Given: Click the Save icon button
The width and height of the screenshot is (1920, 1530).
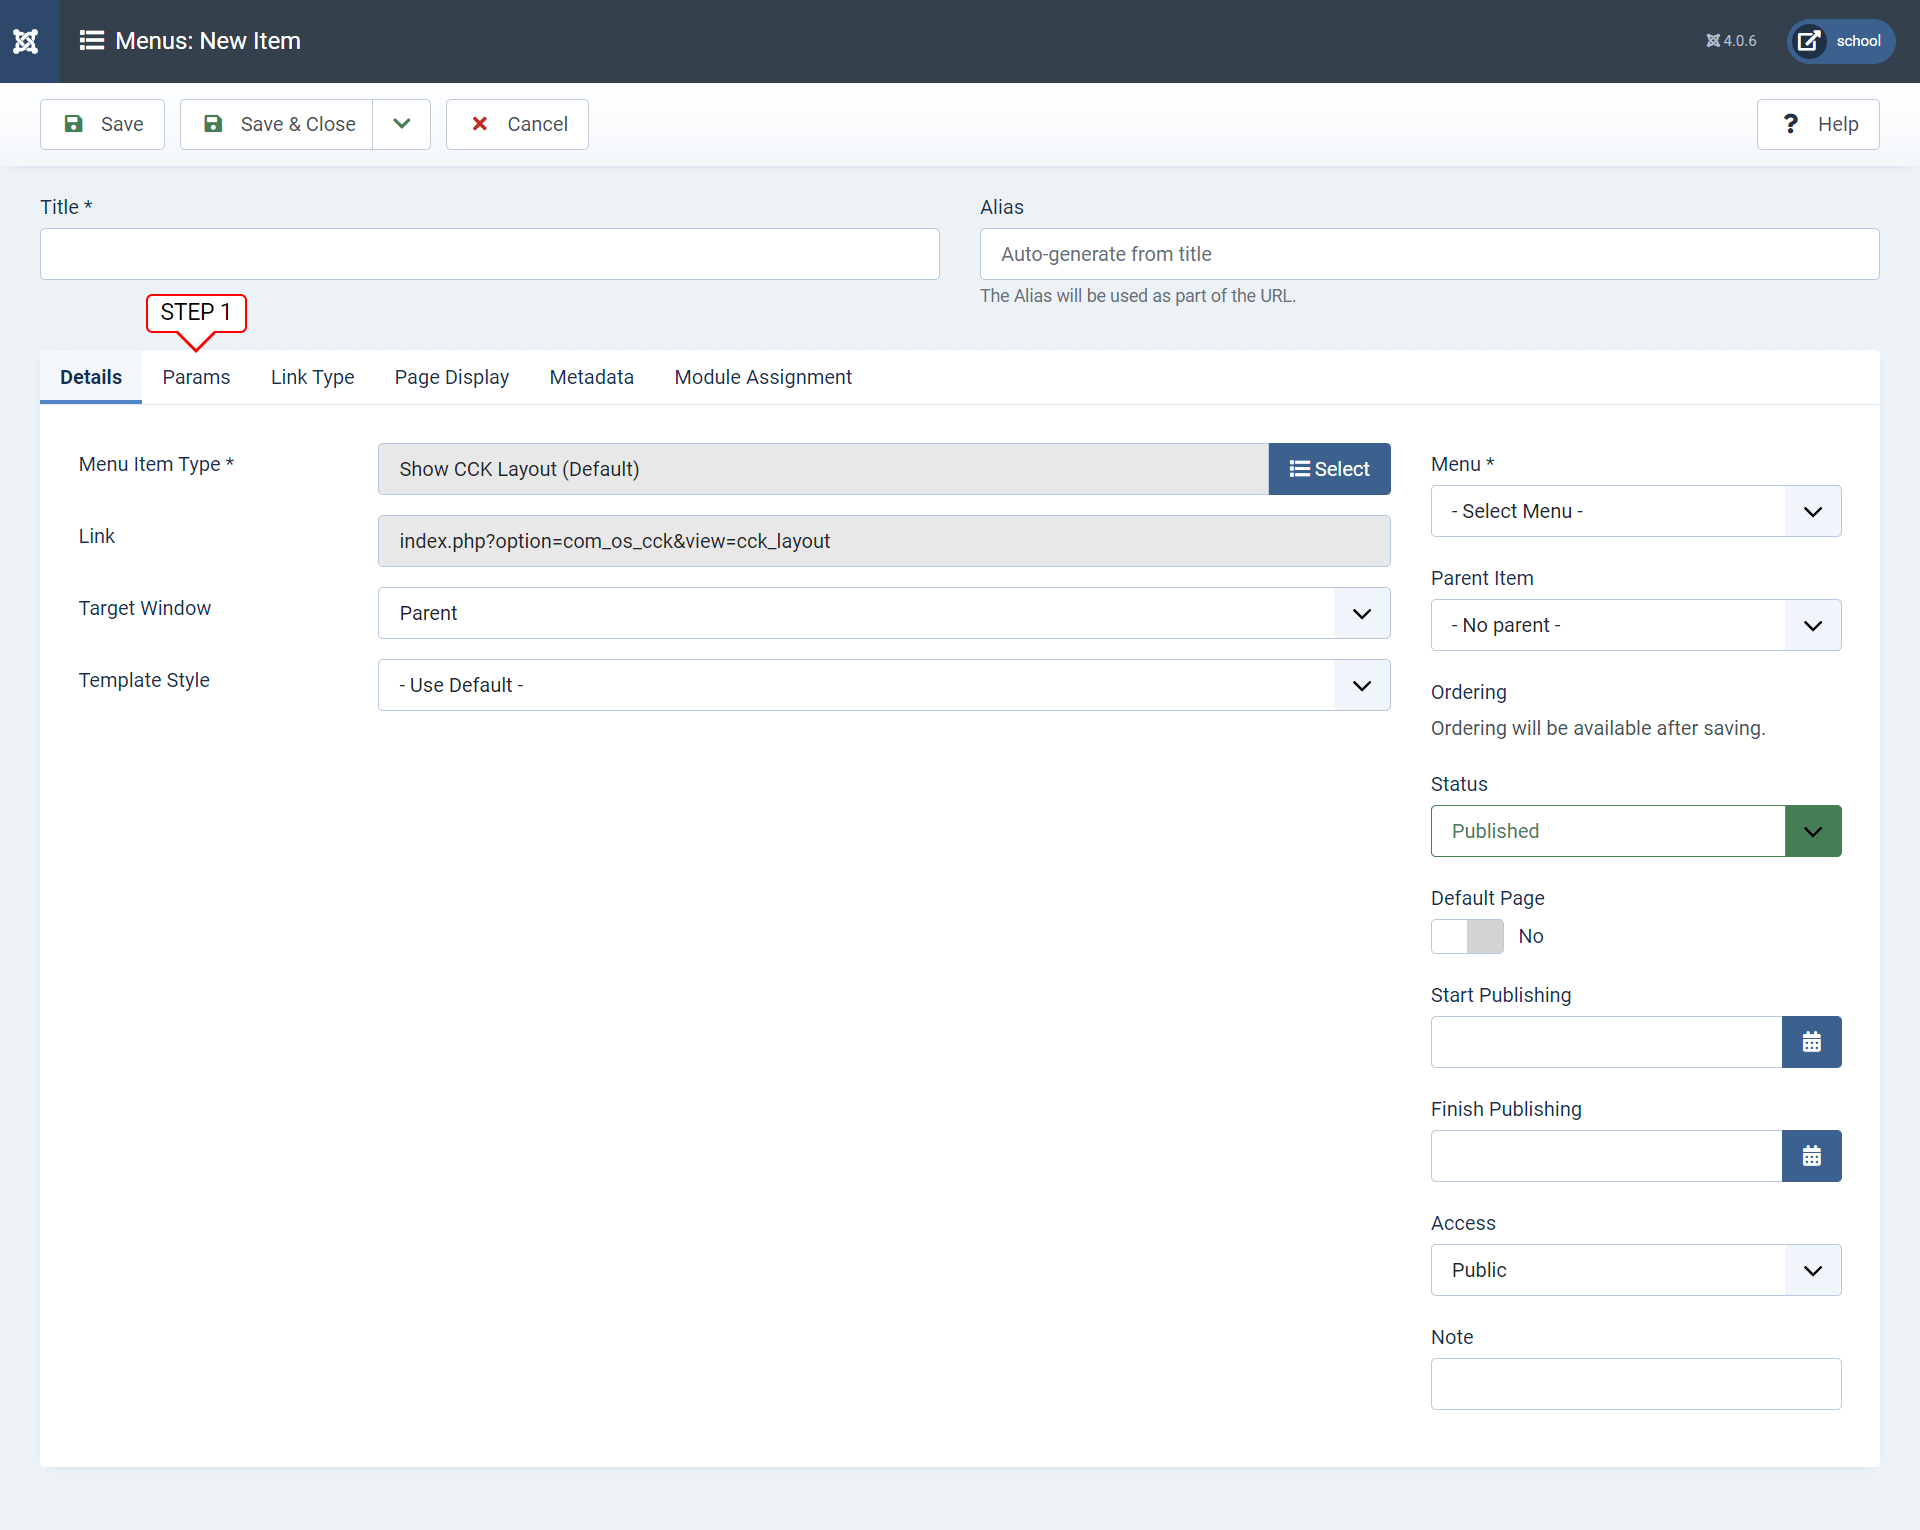Looking at the screenshot, I should pos(73,123).
